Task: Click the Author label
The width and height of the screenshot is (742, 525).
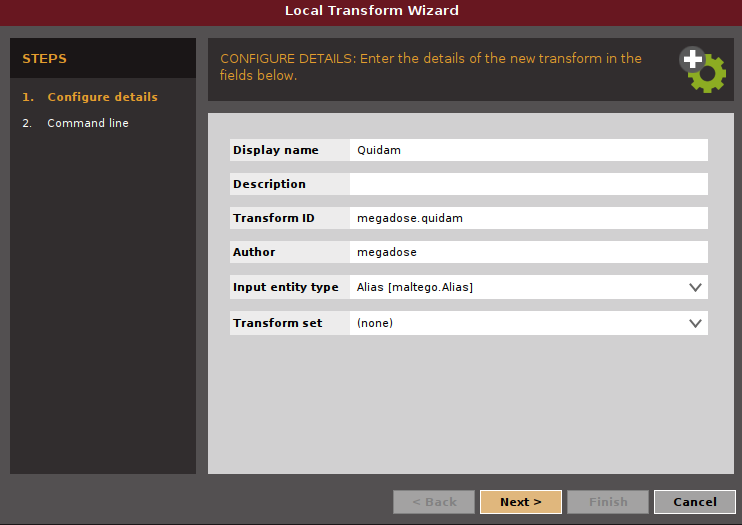Action: 254,252
